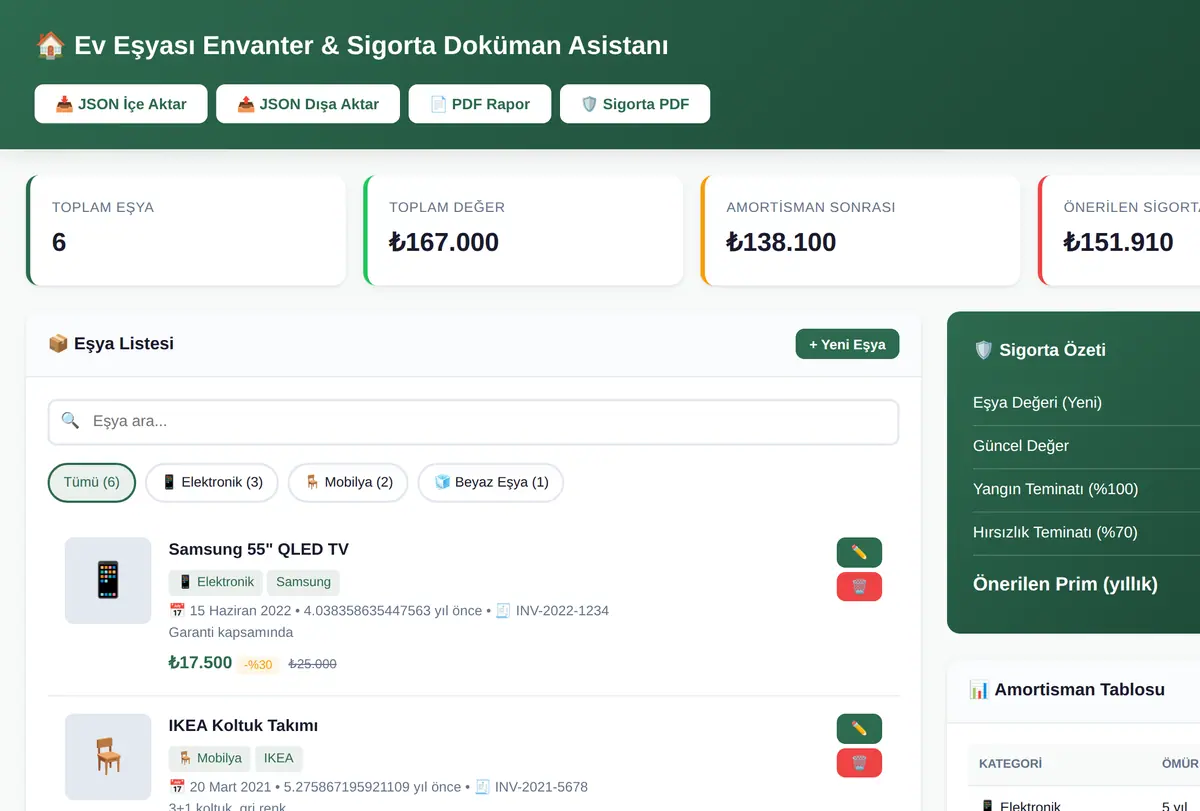The image size is (1200, 811).
Task: Select the Tümü (6) filter chip
Action: click(92, 482)
